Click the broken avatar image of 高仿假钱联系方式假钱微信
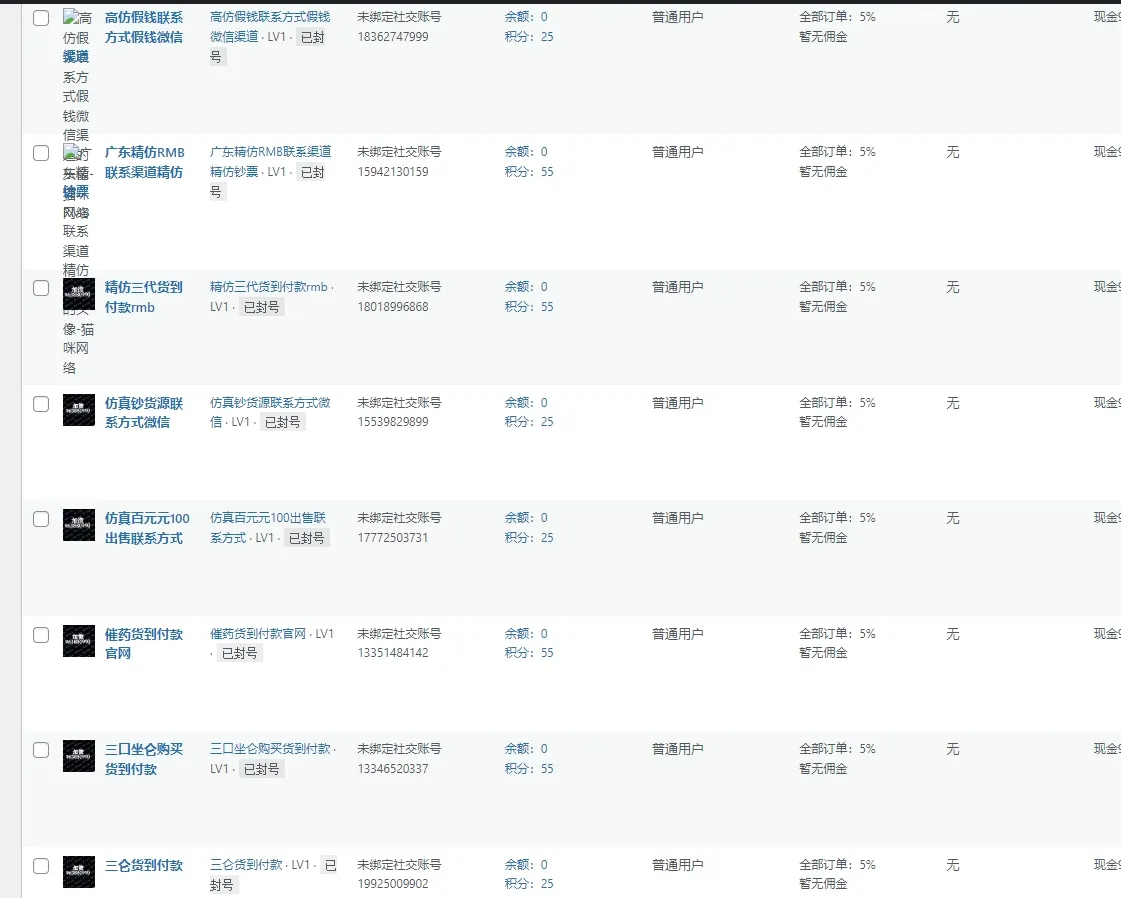This screenshot has height=898, width=1121. [x=69, y=17]
